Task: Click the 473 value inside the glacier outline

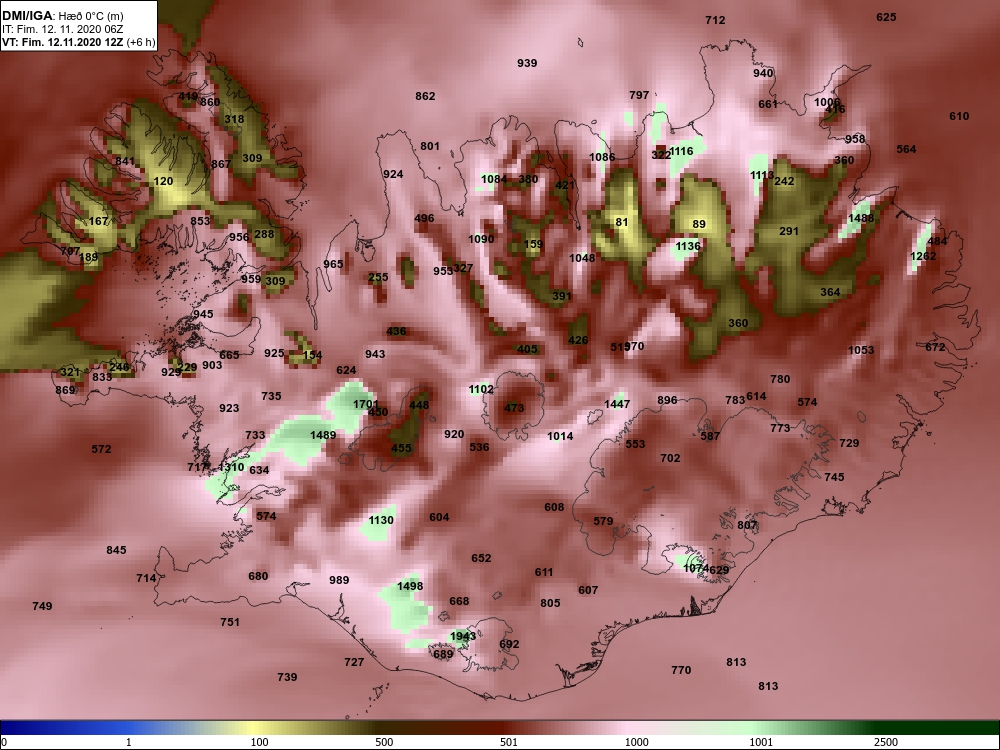Action: (x=514, y=408)
